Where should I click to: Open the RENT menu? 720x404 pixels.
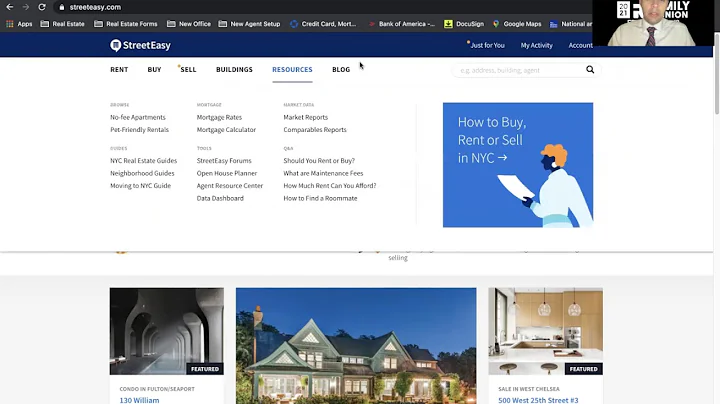click(x=119, y=69)
